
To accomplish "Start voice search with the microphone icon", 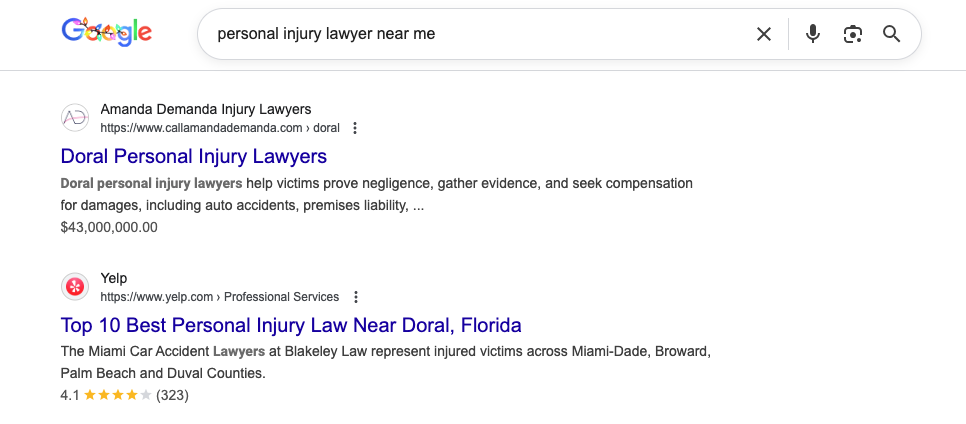I will tap(813, 34).
